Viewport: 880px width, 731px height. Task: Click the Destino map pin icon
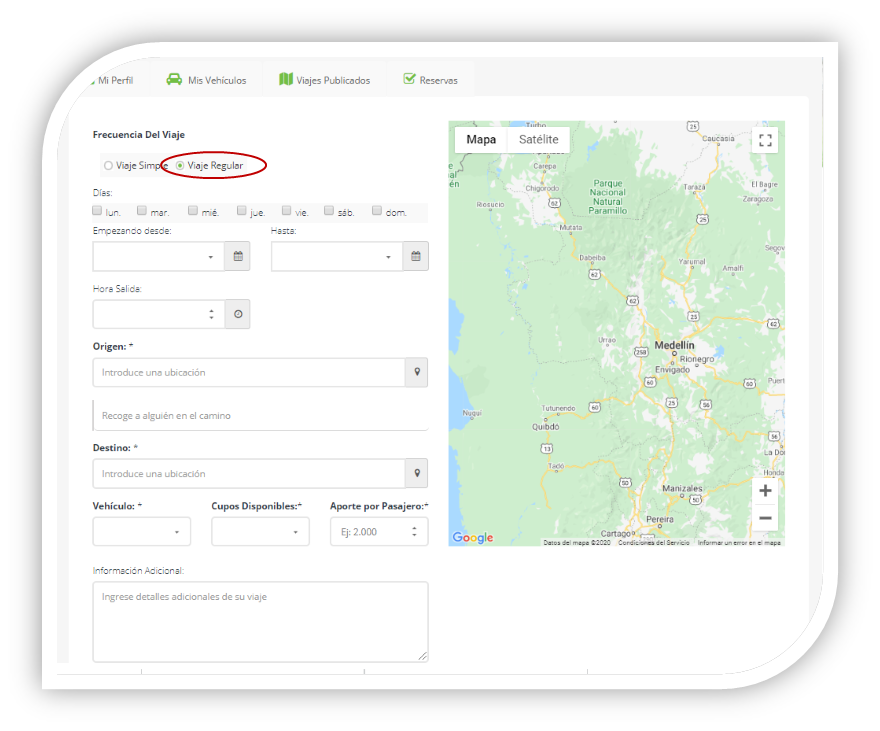[x=417, y=473]
